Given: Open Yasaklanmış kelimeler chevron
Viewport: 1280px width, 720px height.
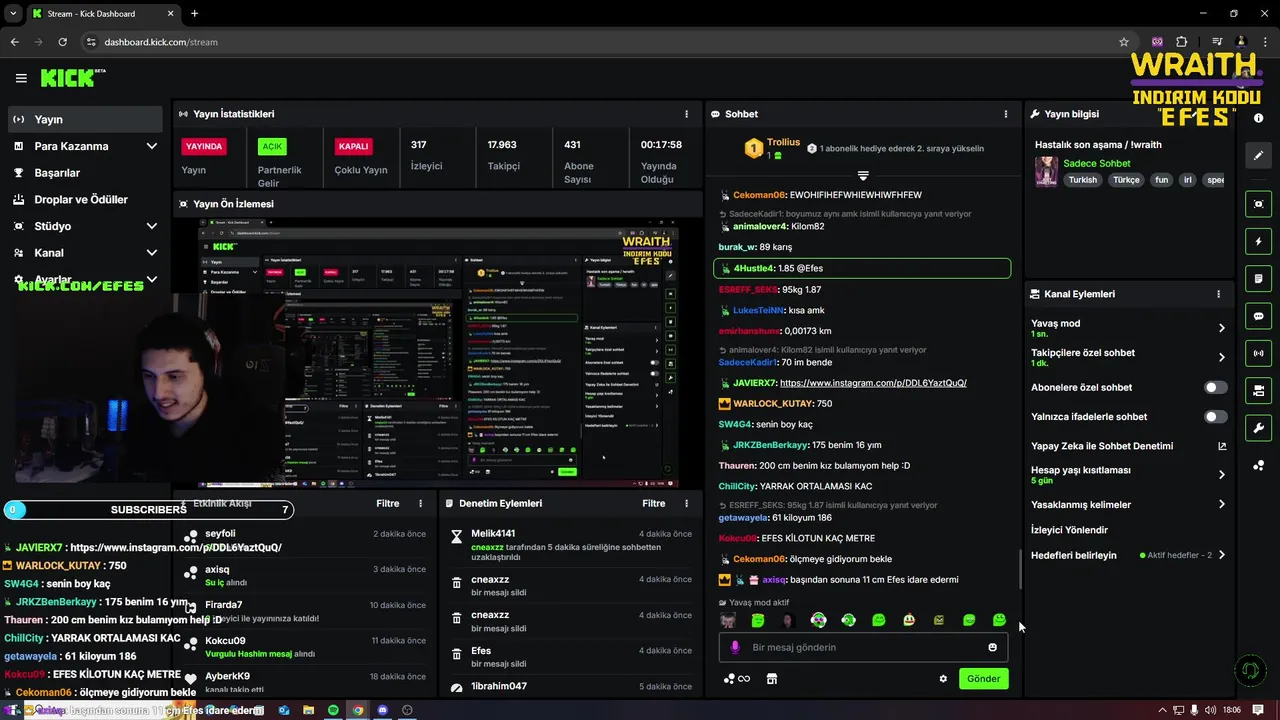Looking at the screenshot, I should [x=1221, y=504].
